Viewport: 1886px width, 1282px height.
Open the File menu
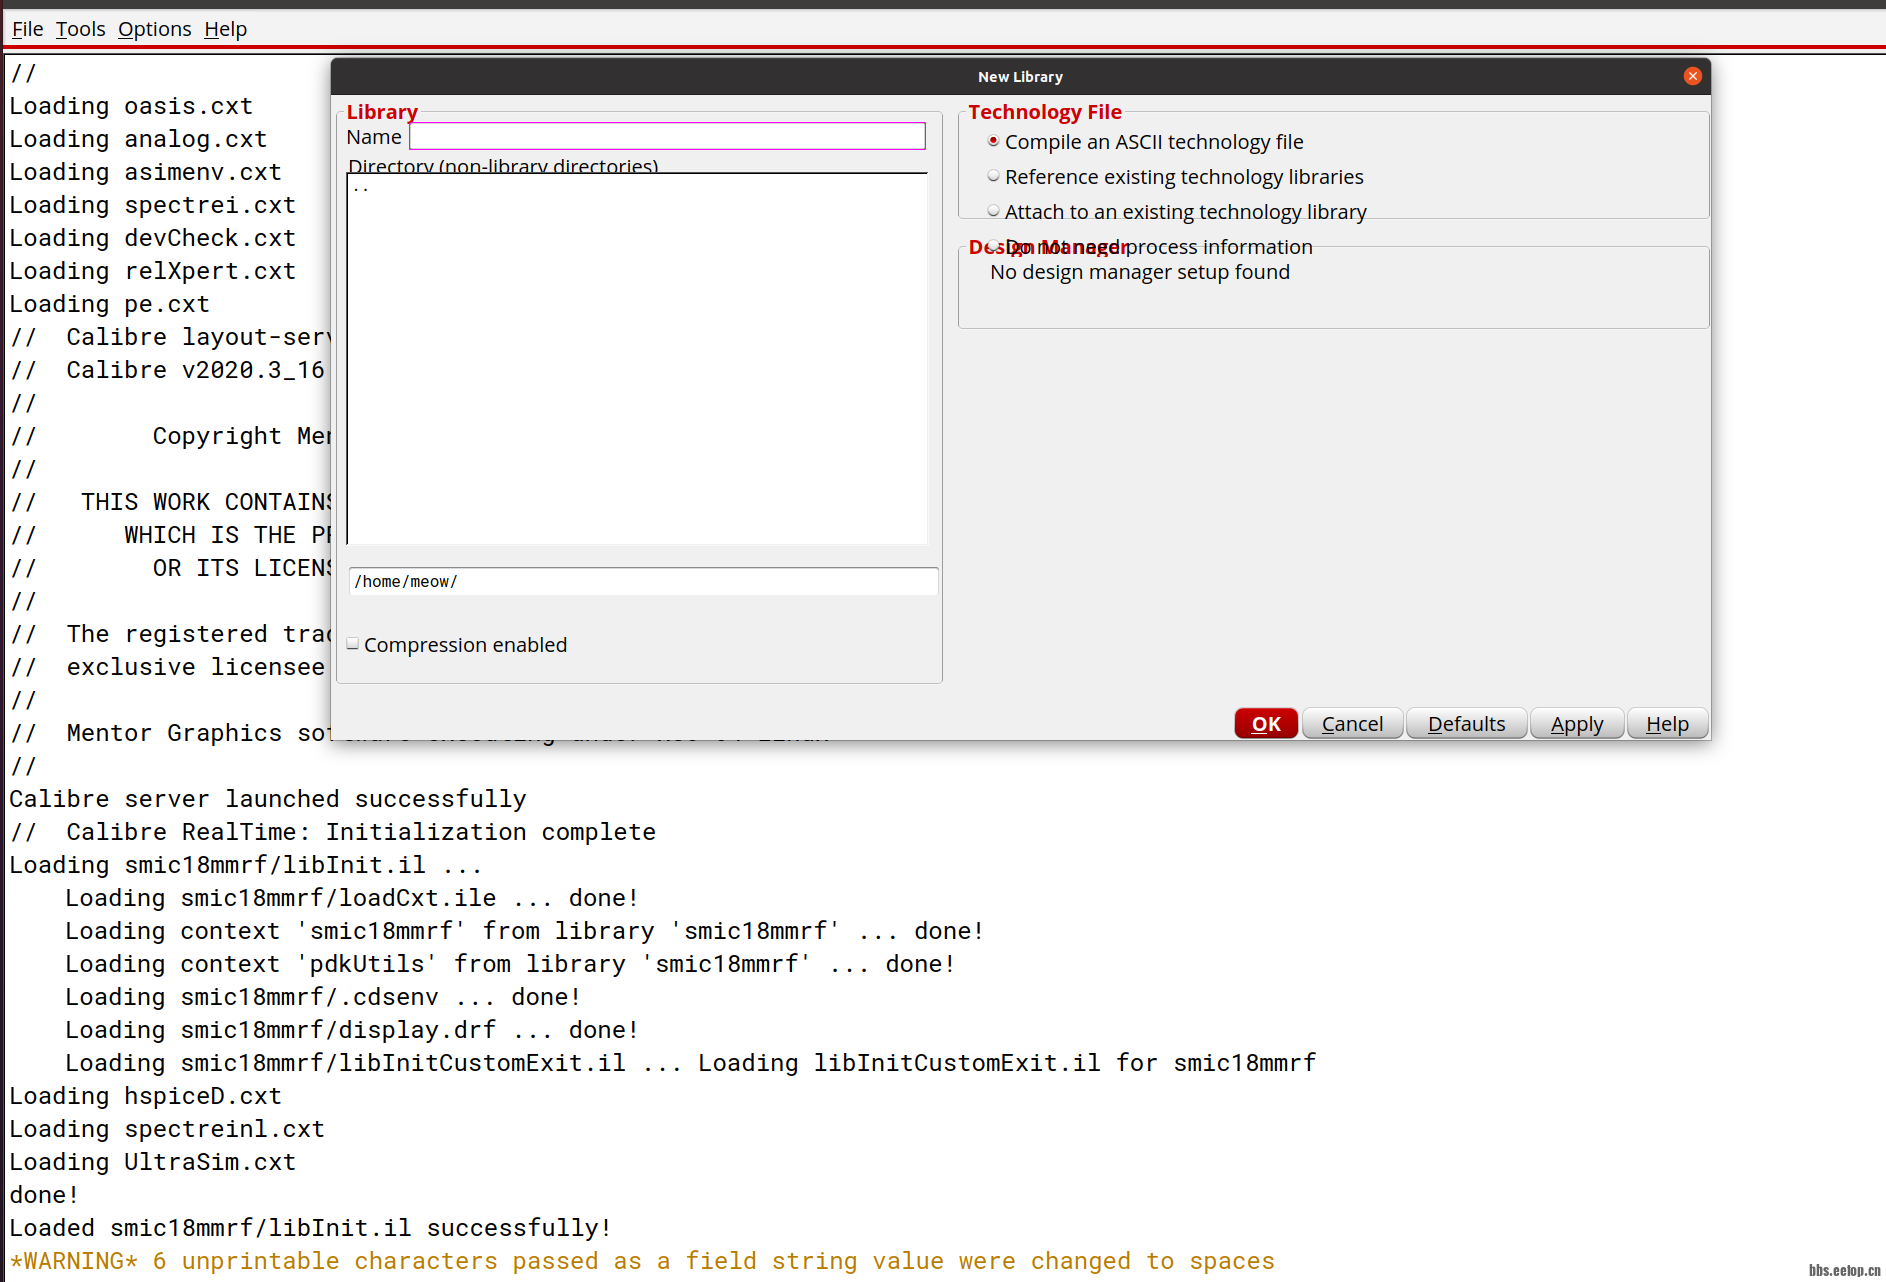[27, 29]
